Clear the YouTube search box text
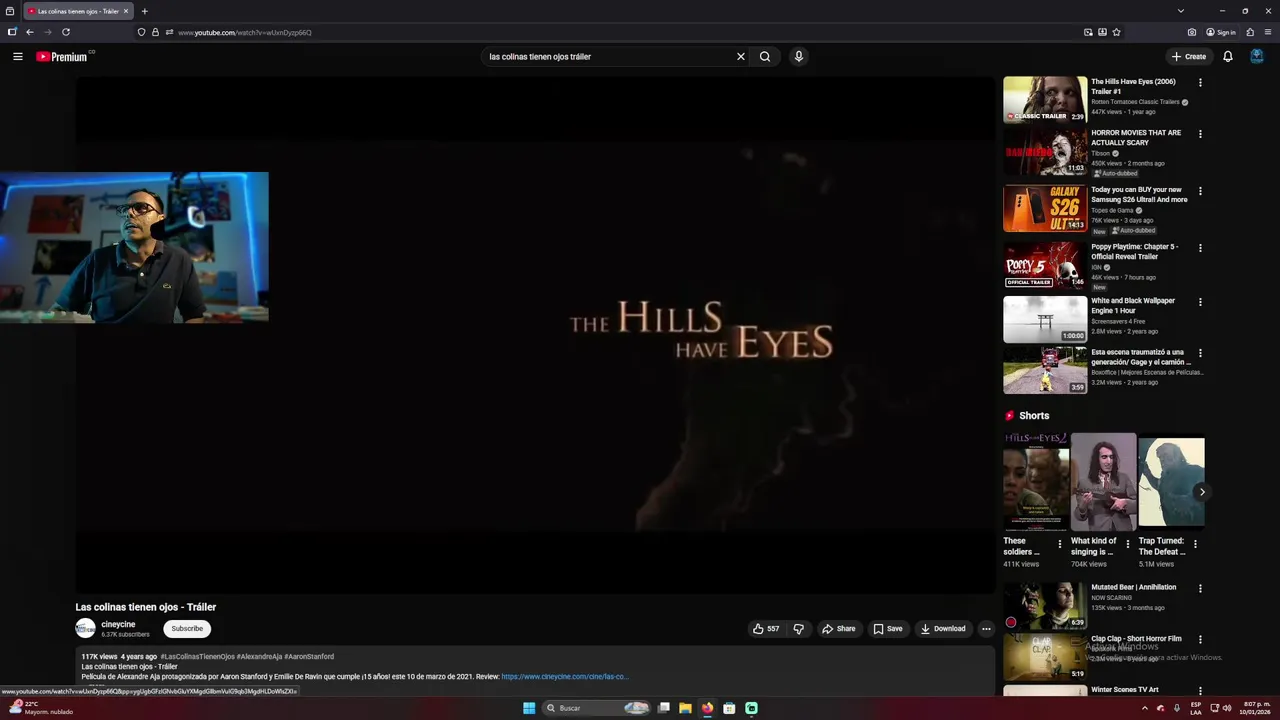Viewport: 1280px width, 720px height. pyautogui.click(x=741, y=57)
